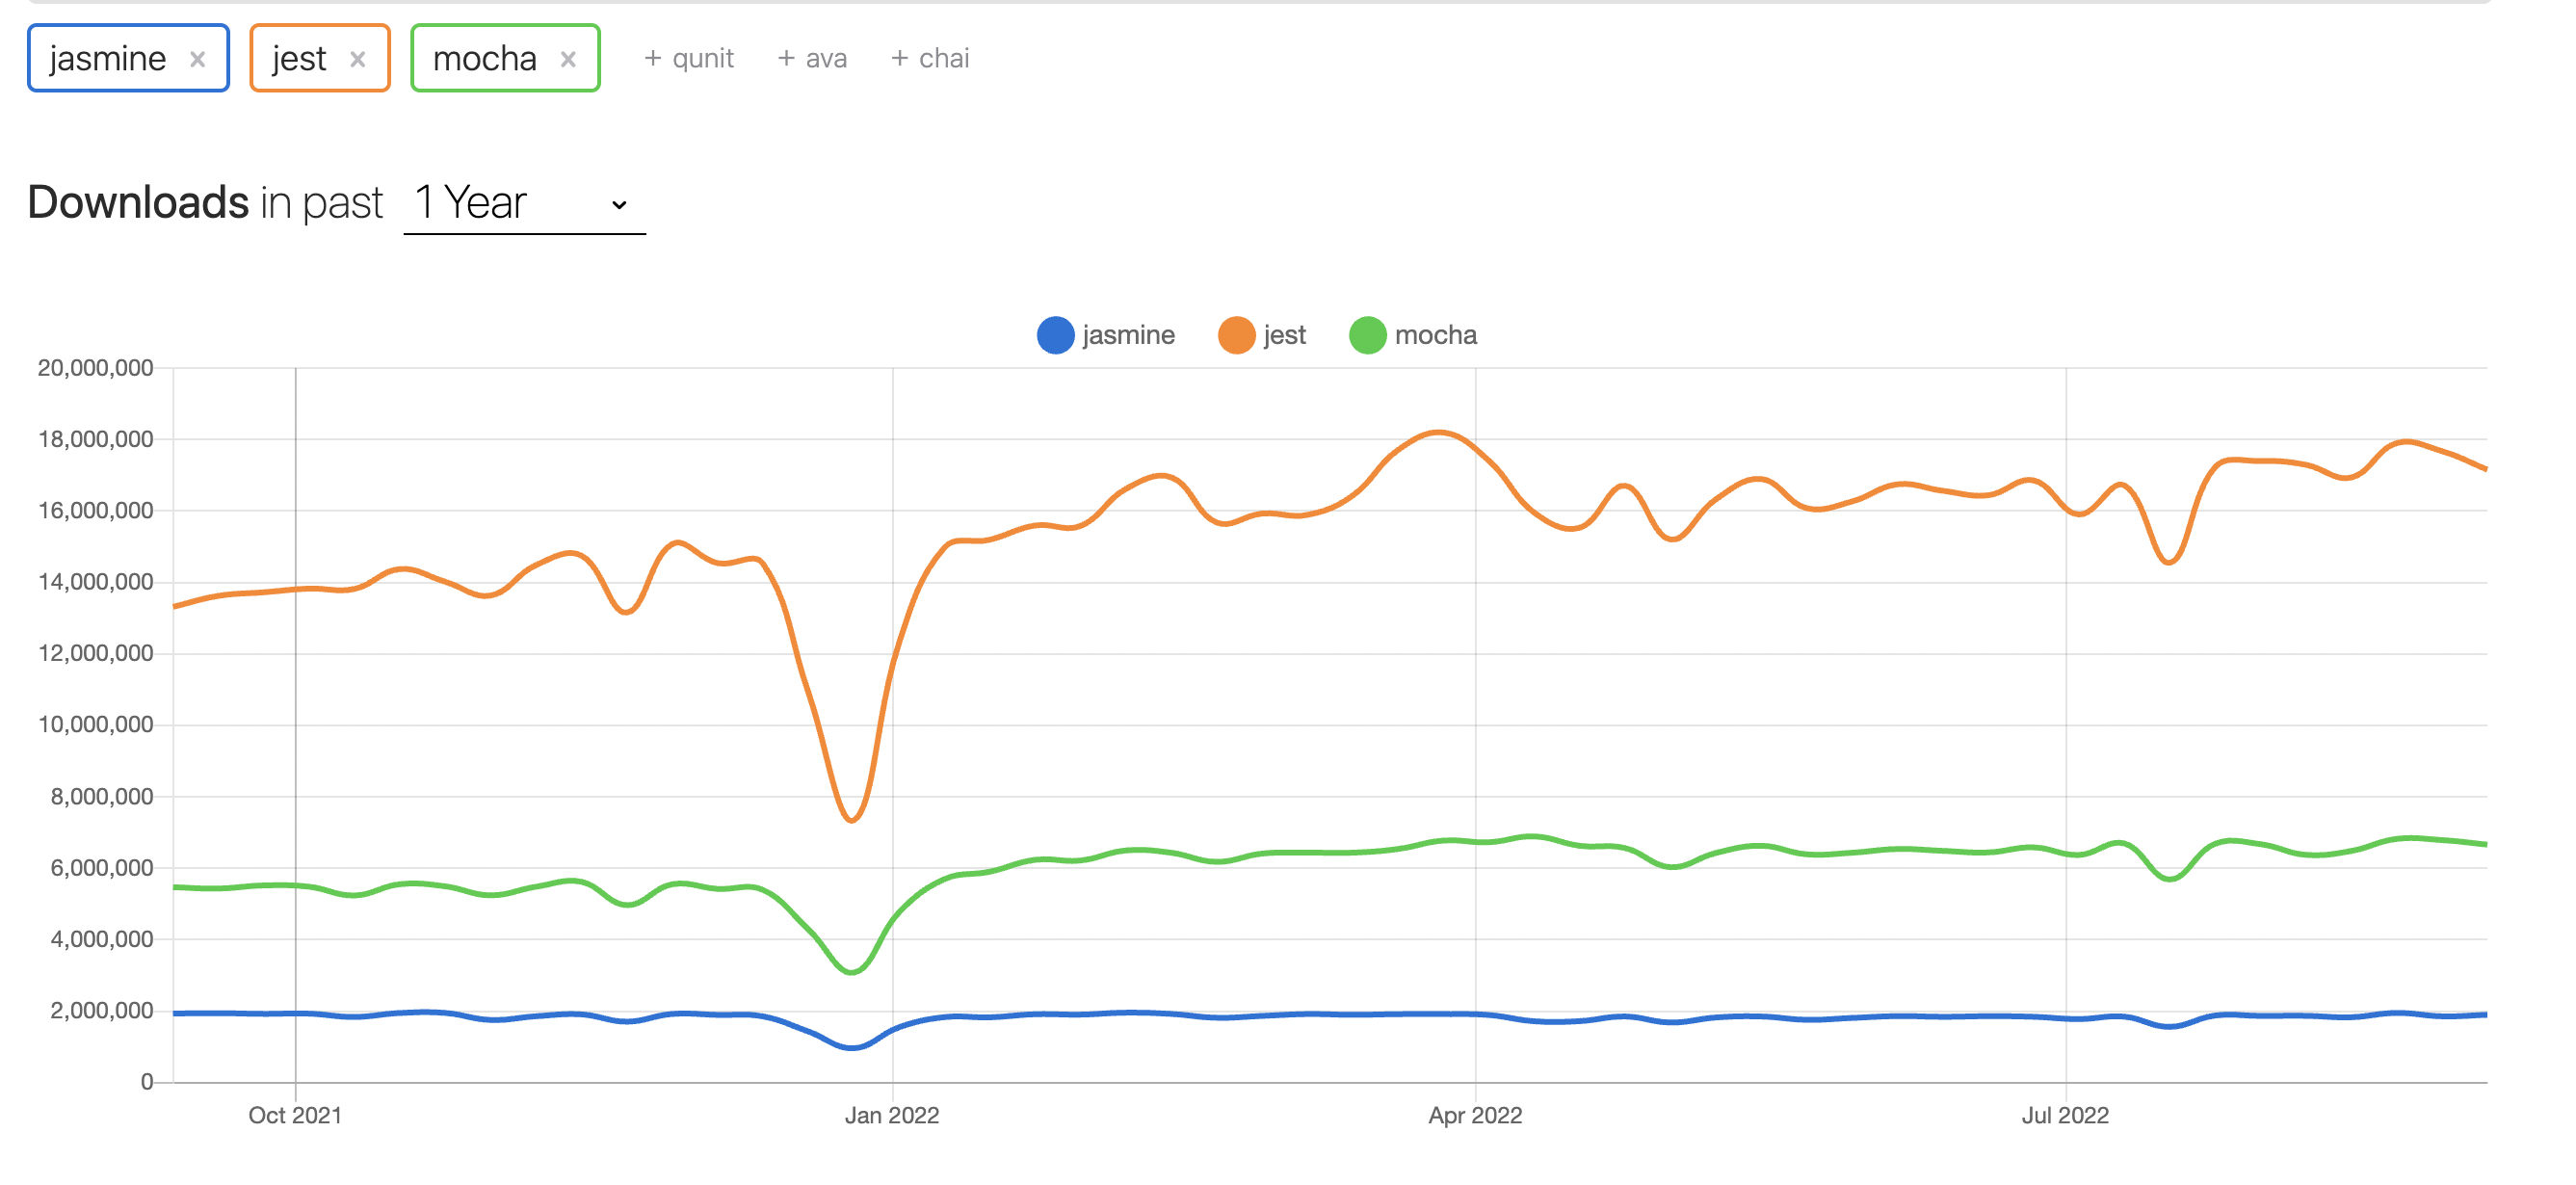Select the jasmine package tag
This screenshot has width=2576, height=1185.
108,59
